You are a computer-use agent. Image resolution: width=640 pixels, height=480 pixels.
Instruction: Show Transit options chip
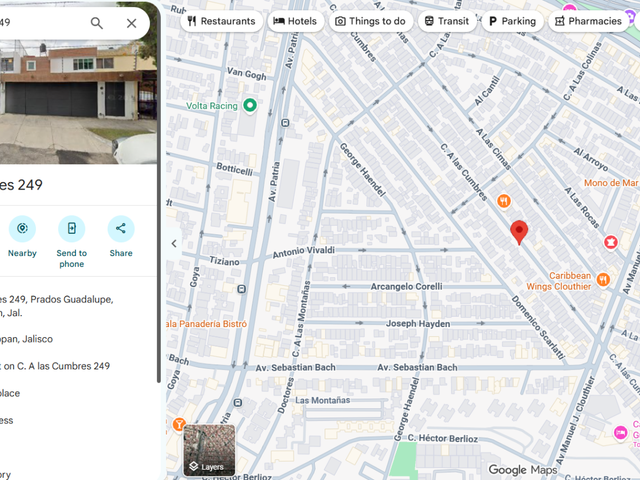(447, 21)
